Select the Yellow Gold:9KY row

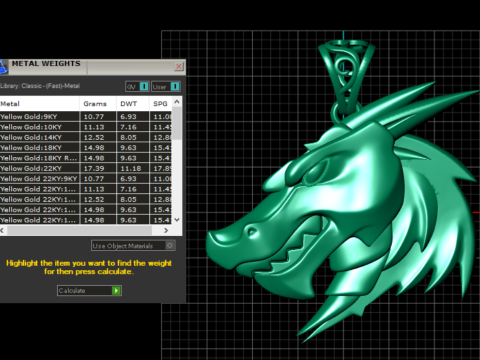pyautogui.click(x=86, y=117)
